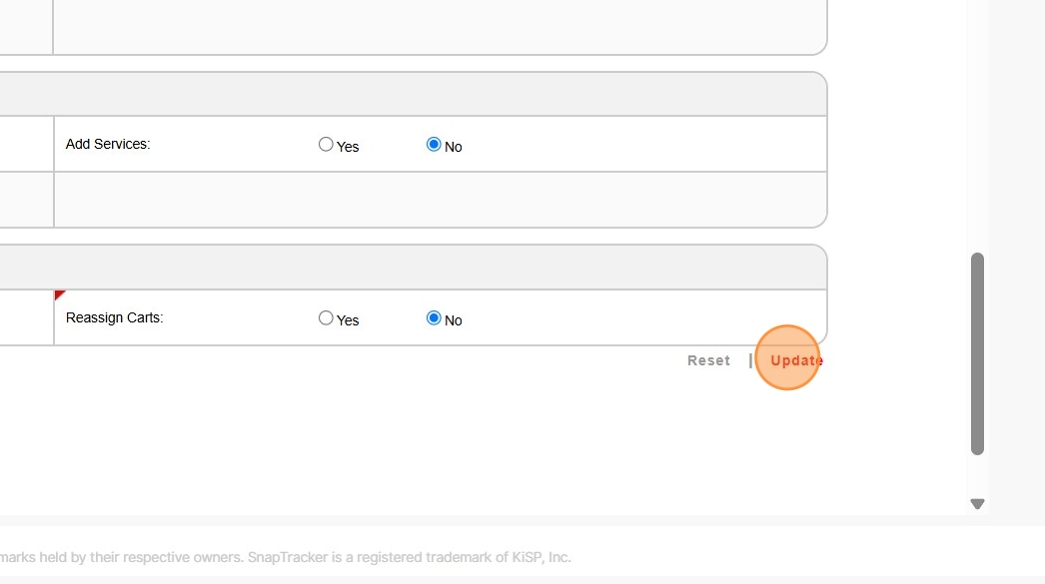Click the scroll-down arrow below the scrollbar
This screenshot has width=1045, height=584.
click(x=977, y=504)
